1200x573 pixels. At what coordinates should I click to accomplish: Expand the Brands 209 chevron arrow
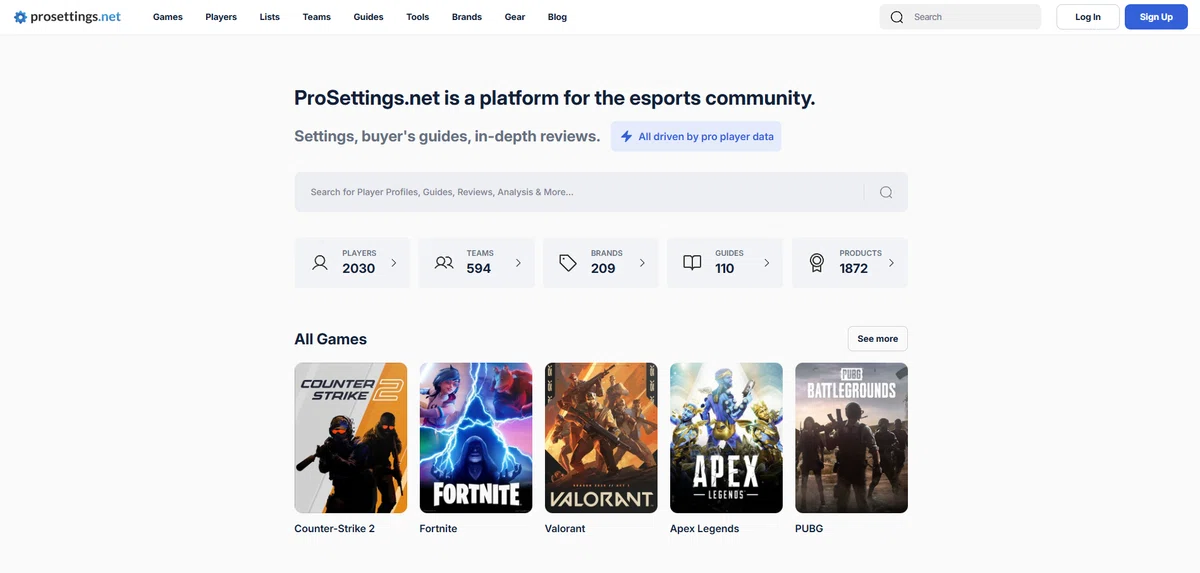pos(642,263)
